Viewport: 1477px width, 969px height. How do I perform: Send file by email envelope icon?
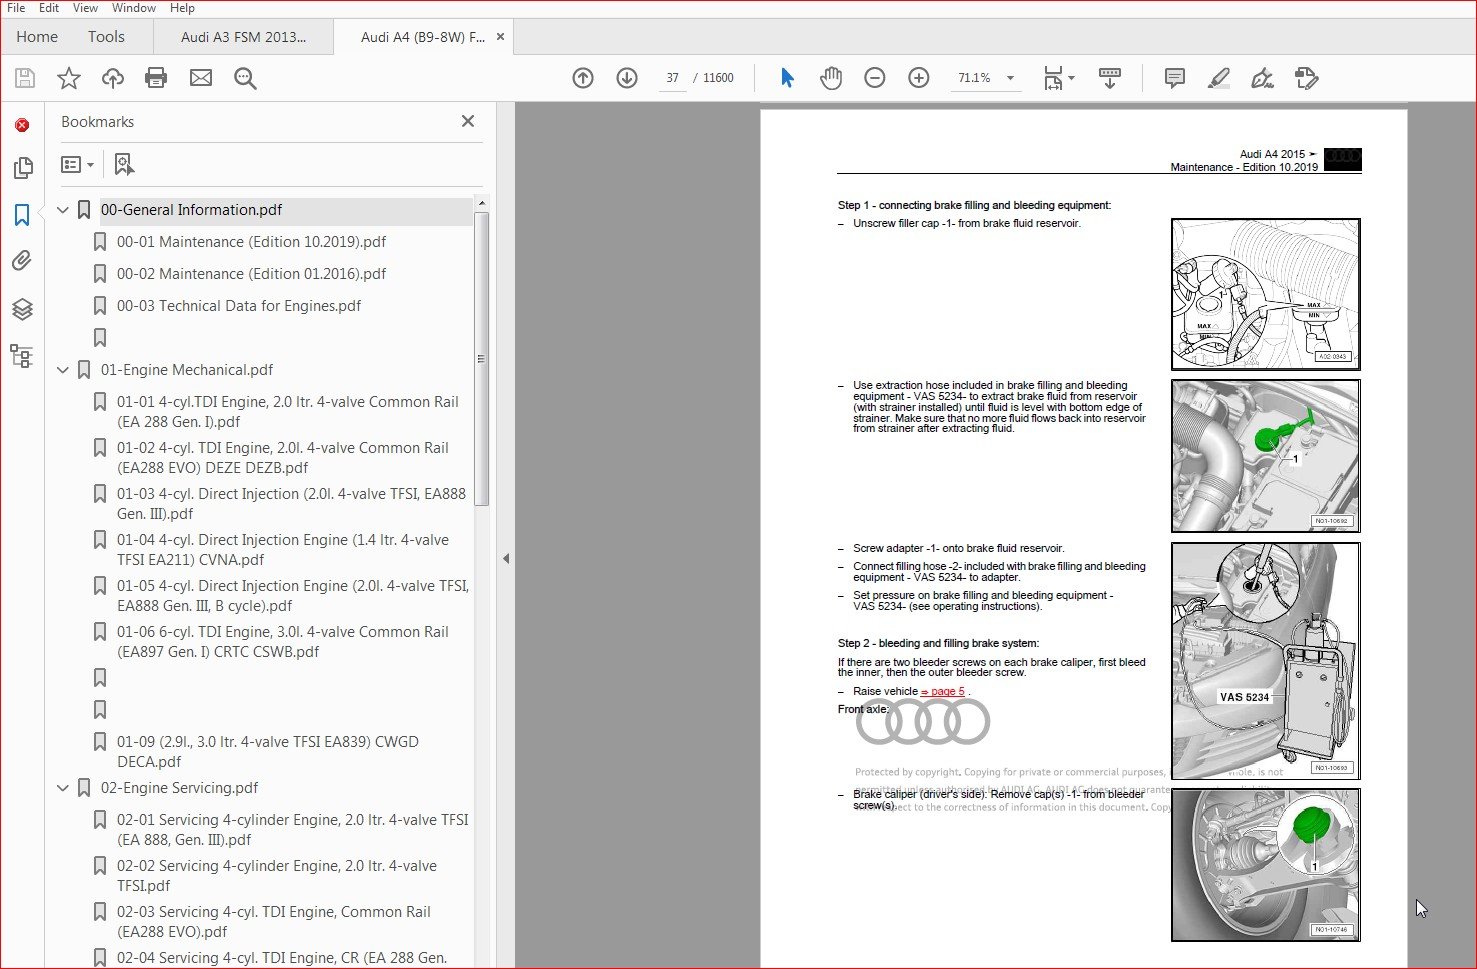(201, 78)
